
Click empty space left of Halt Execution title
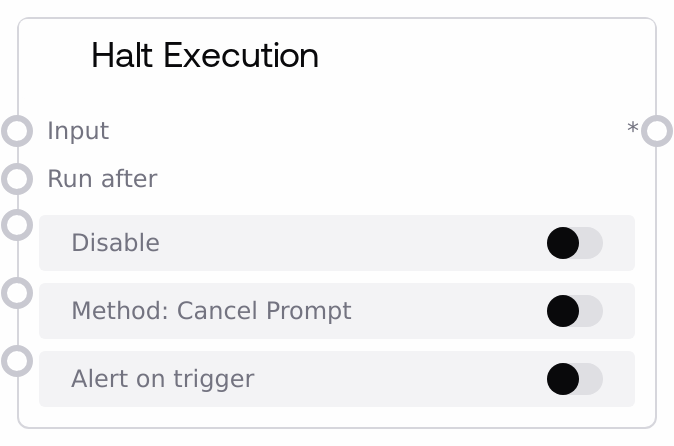[x=55, y=55]
